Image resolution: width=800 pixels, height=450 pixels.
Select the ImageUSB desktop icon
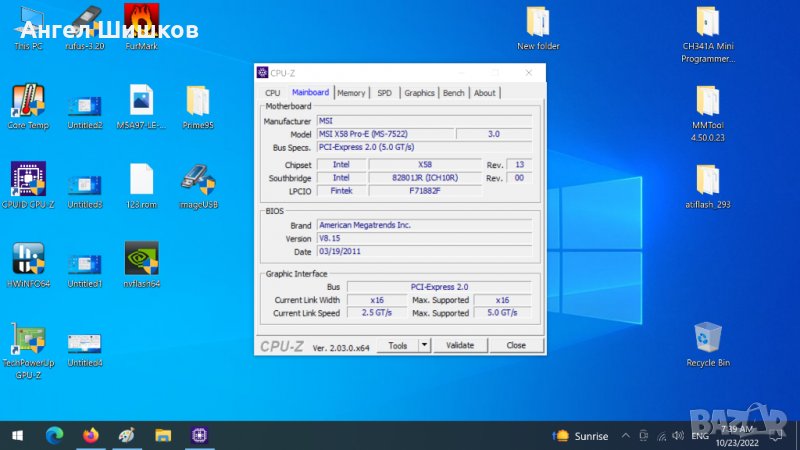pyautogui.click(x=197, y=180)
